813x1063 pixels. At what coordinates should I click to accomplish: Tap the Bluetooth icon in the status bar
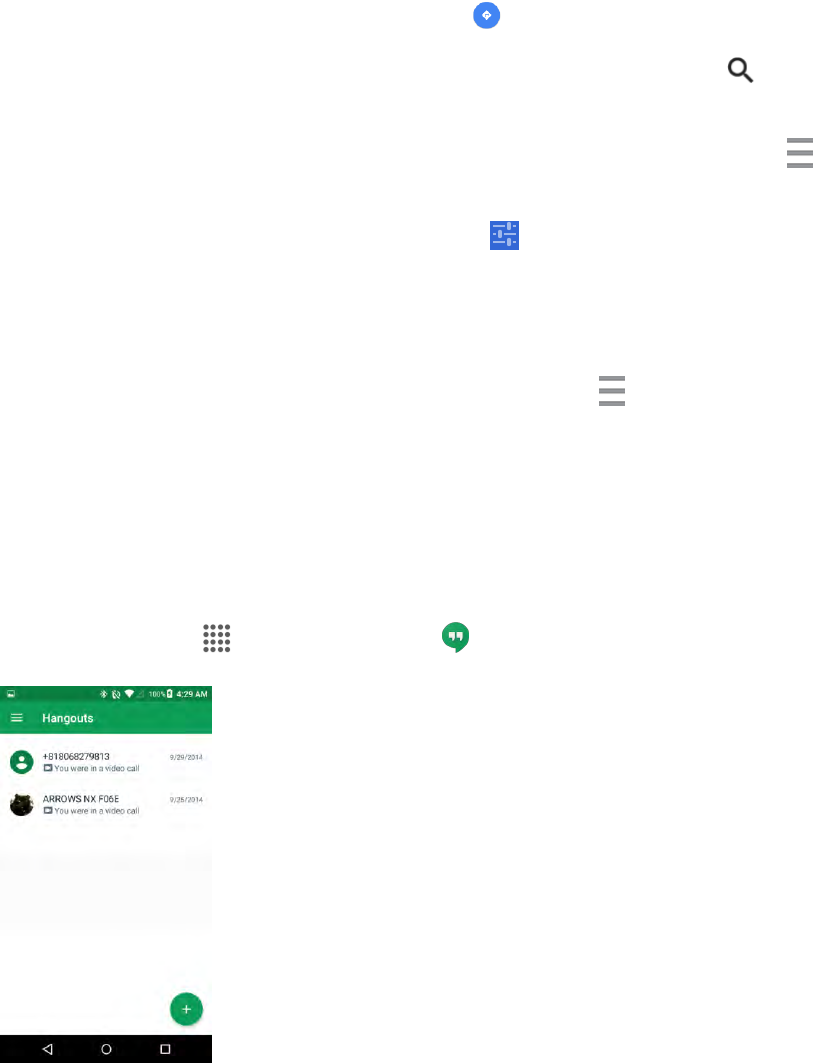(104, 694)
